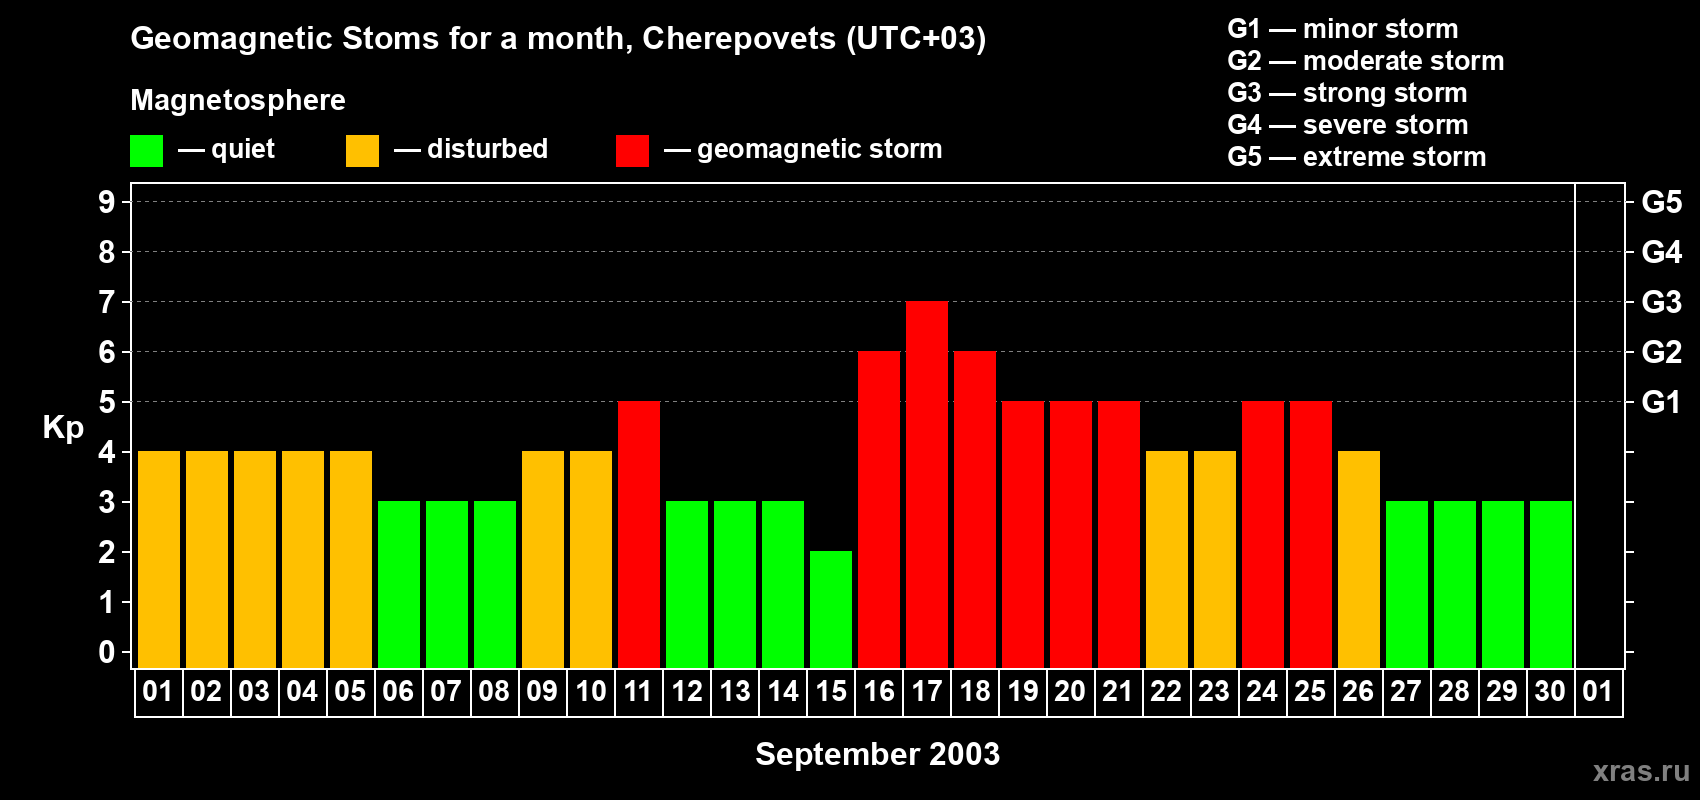Select the red bar for day 11
Screen dimensions: 1700x800
[x=639, y=534]
